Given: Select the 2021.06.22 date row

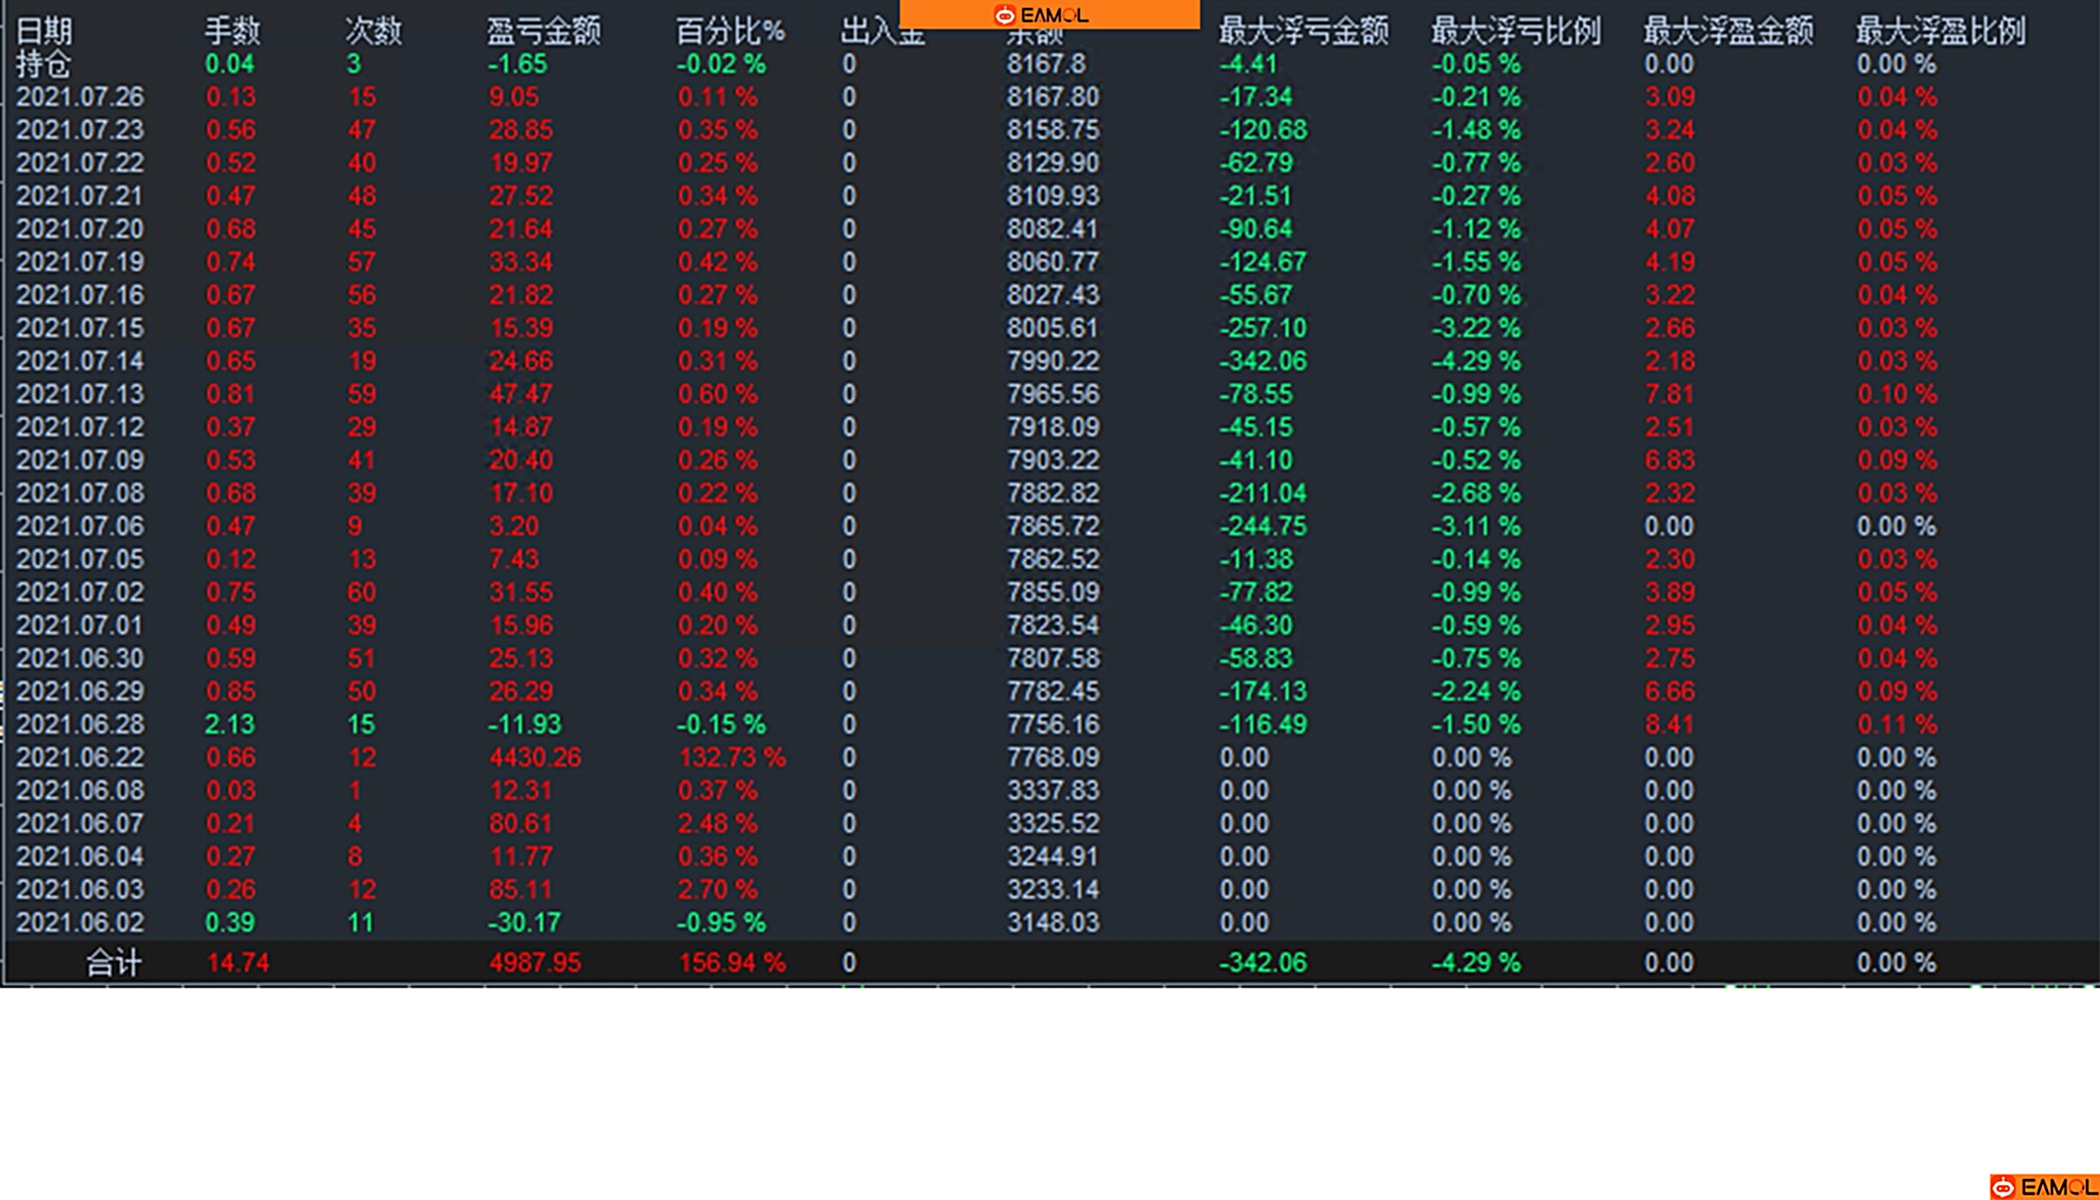Looking at the screenshot, I should [80, 757].
